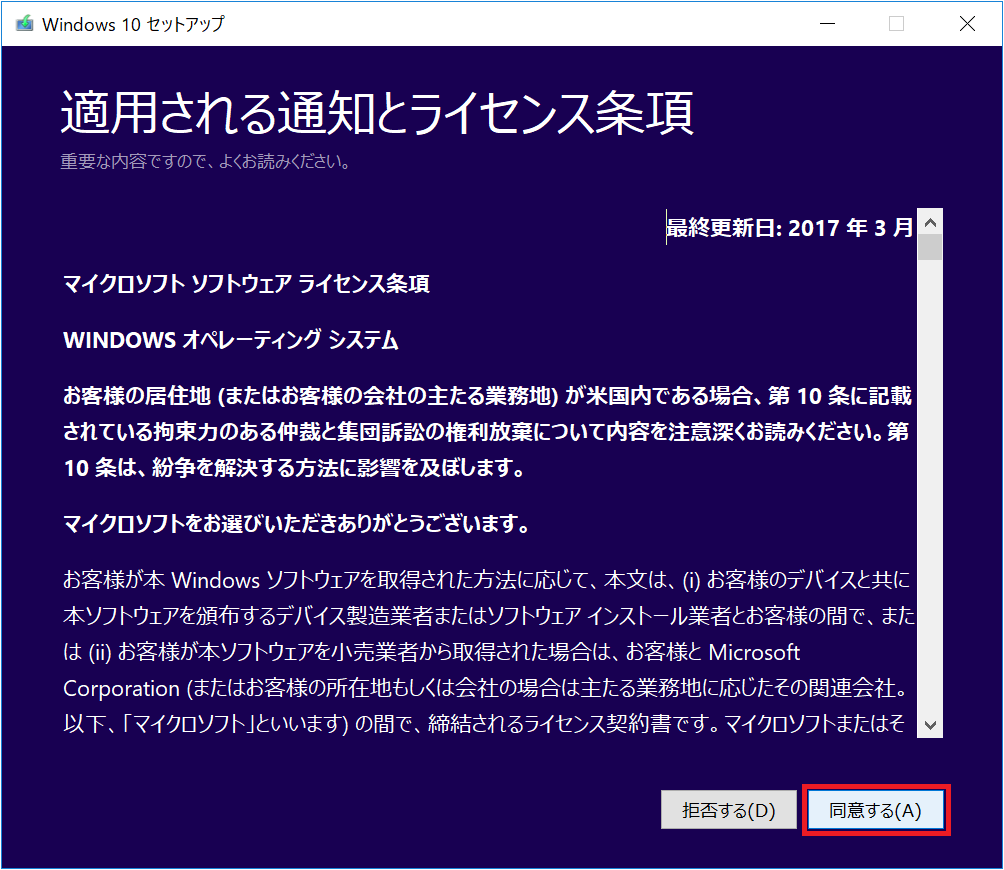This screenshot has width=1004, height=870.
Task: Click the Windows 10 Setup title bar icon
Action: (24, 24)
